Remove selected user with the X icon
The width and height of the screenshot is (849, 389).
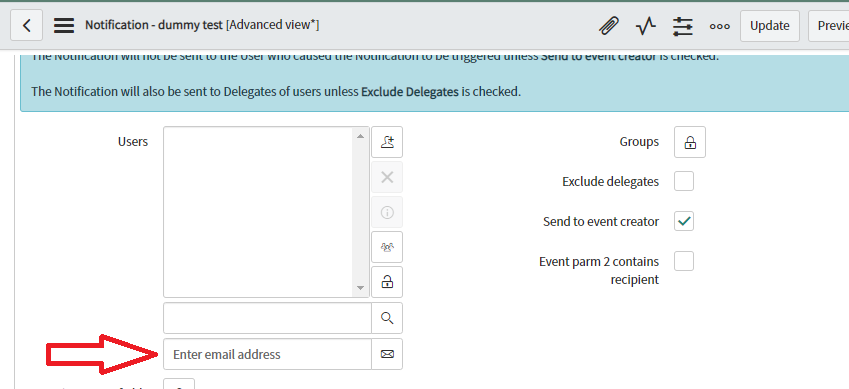click(x=387, y=177)
